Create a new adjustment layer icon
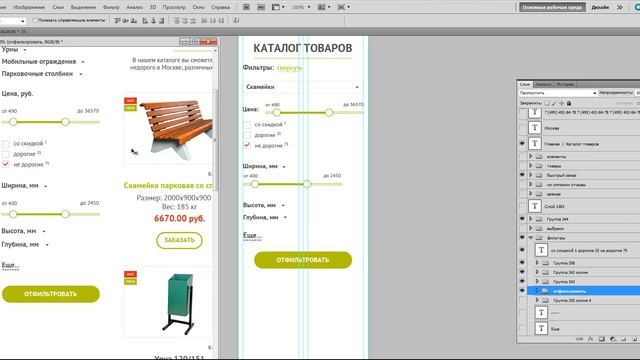This screenshot has height=360, width=640. [x=613, y=339]
